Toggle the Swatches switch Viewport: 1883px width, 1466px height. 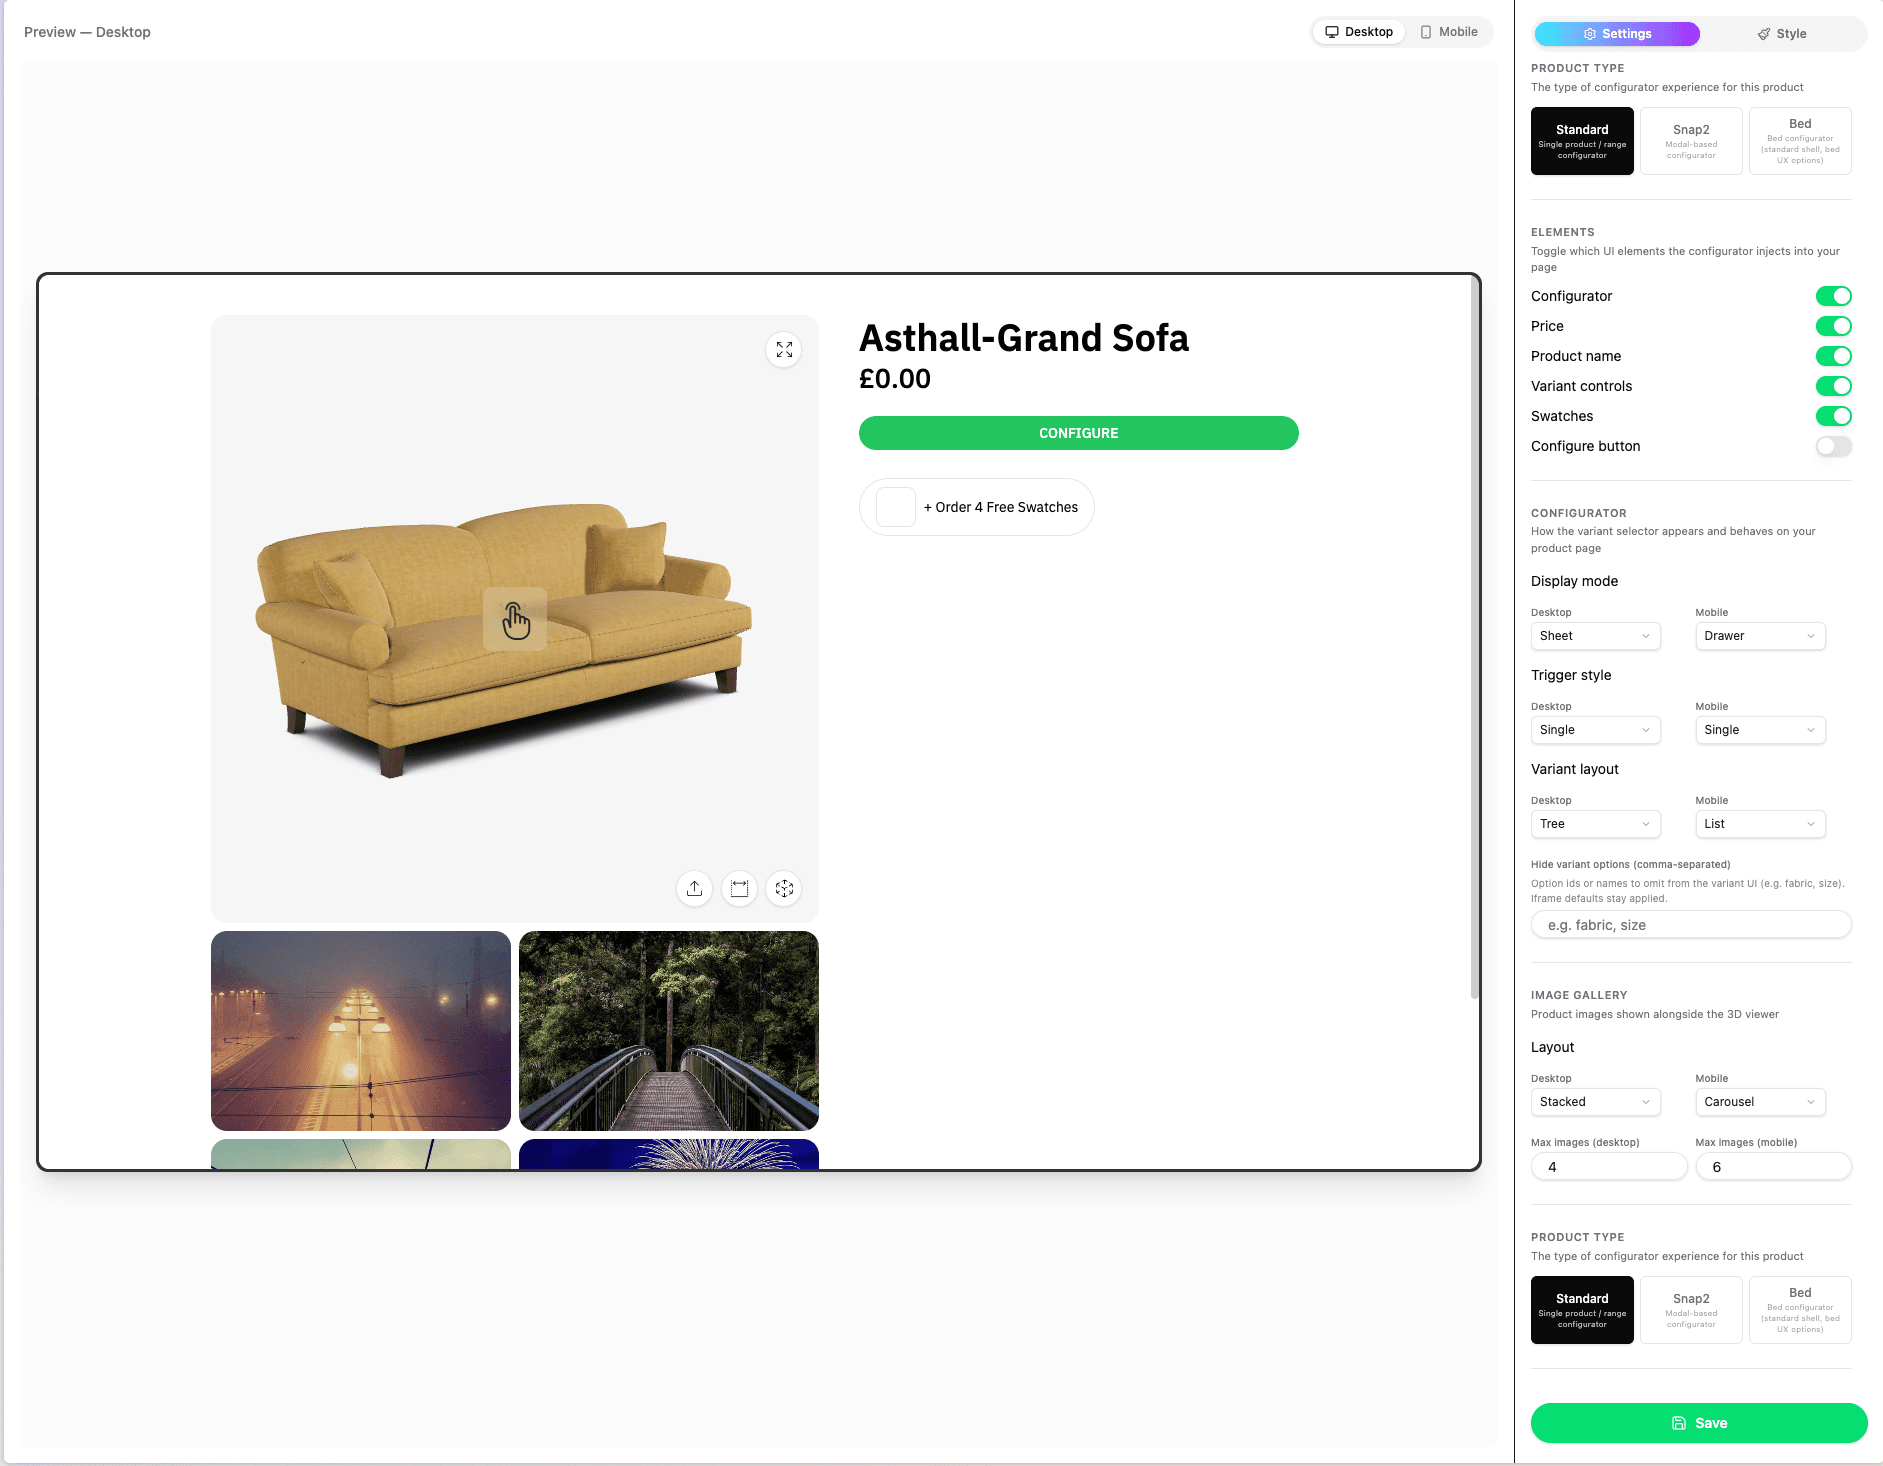1834,416
